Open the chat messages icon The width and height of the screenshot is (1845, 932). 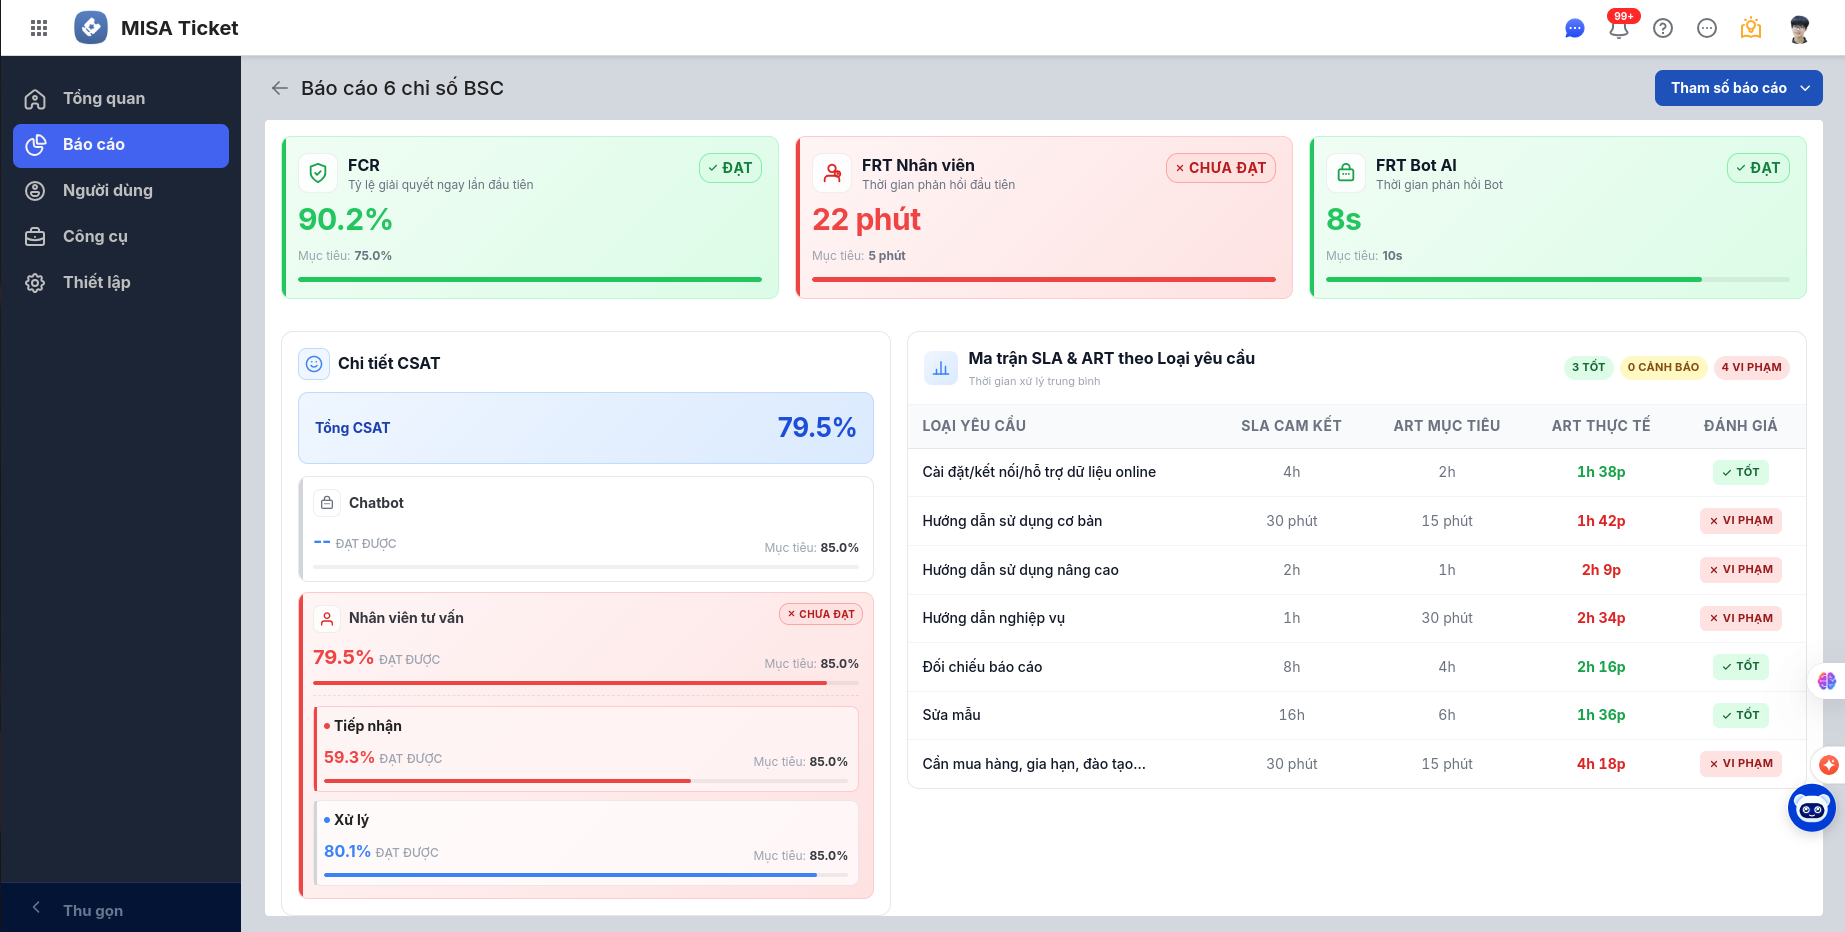coord(1574,28)
